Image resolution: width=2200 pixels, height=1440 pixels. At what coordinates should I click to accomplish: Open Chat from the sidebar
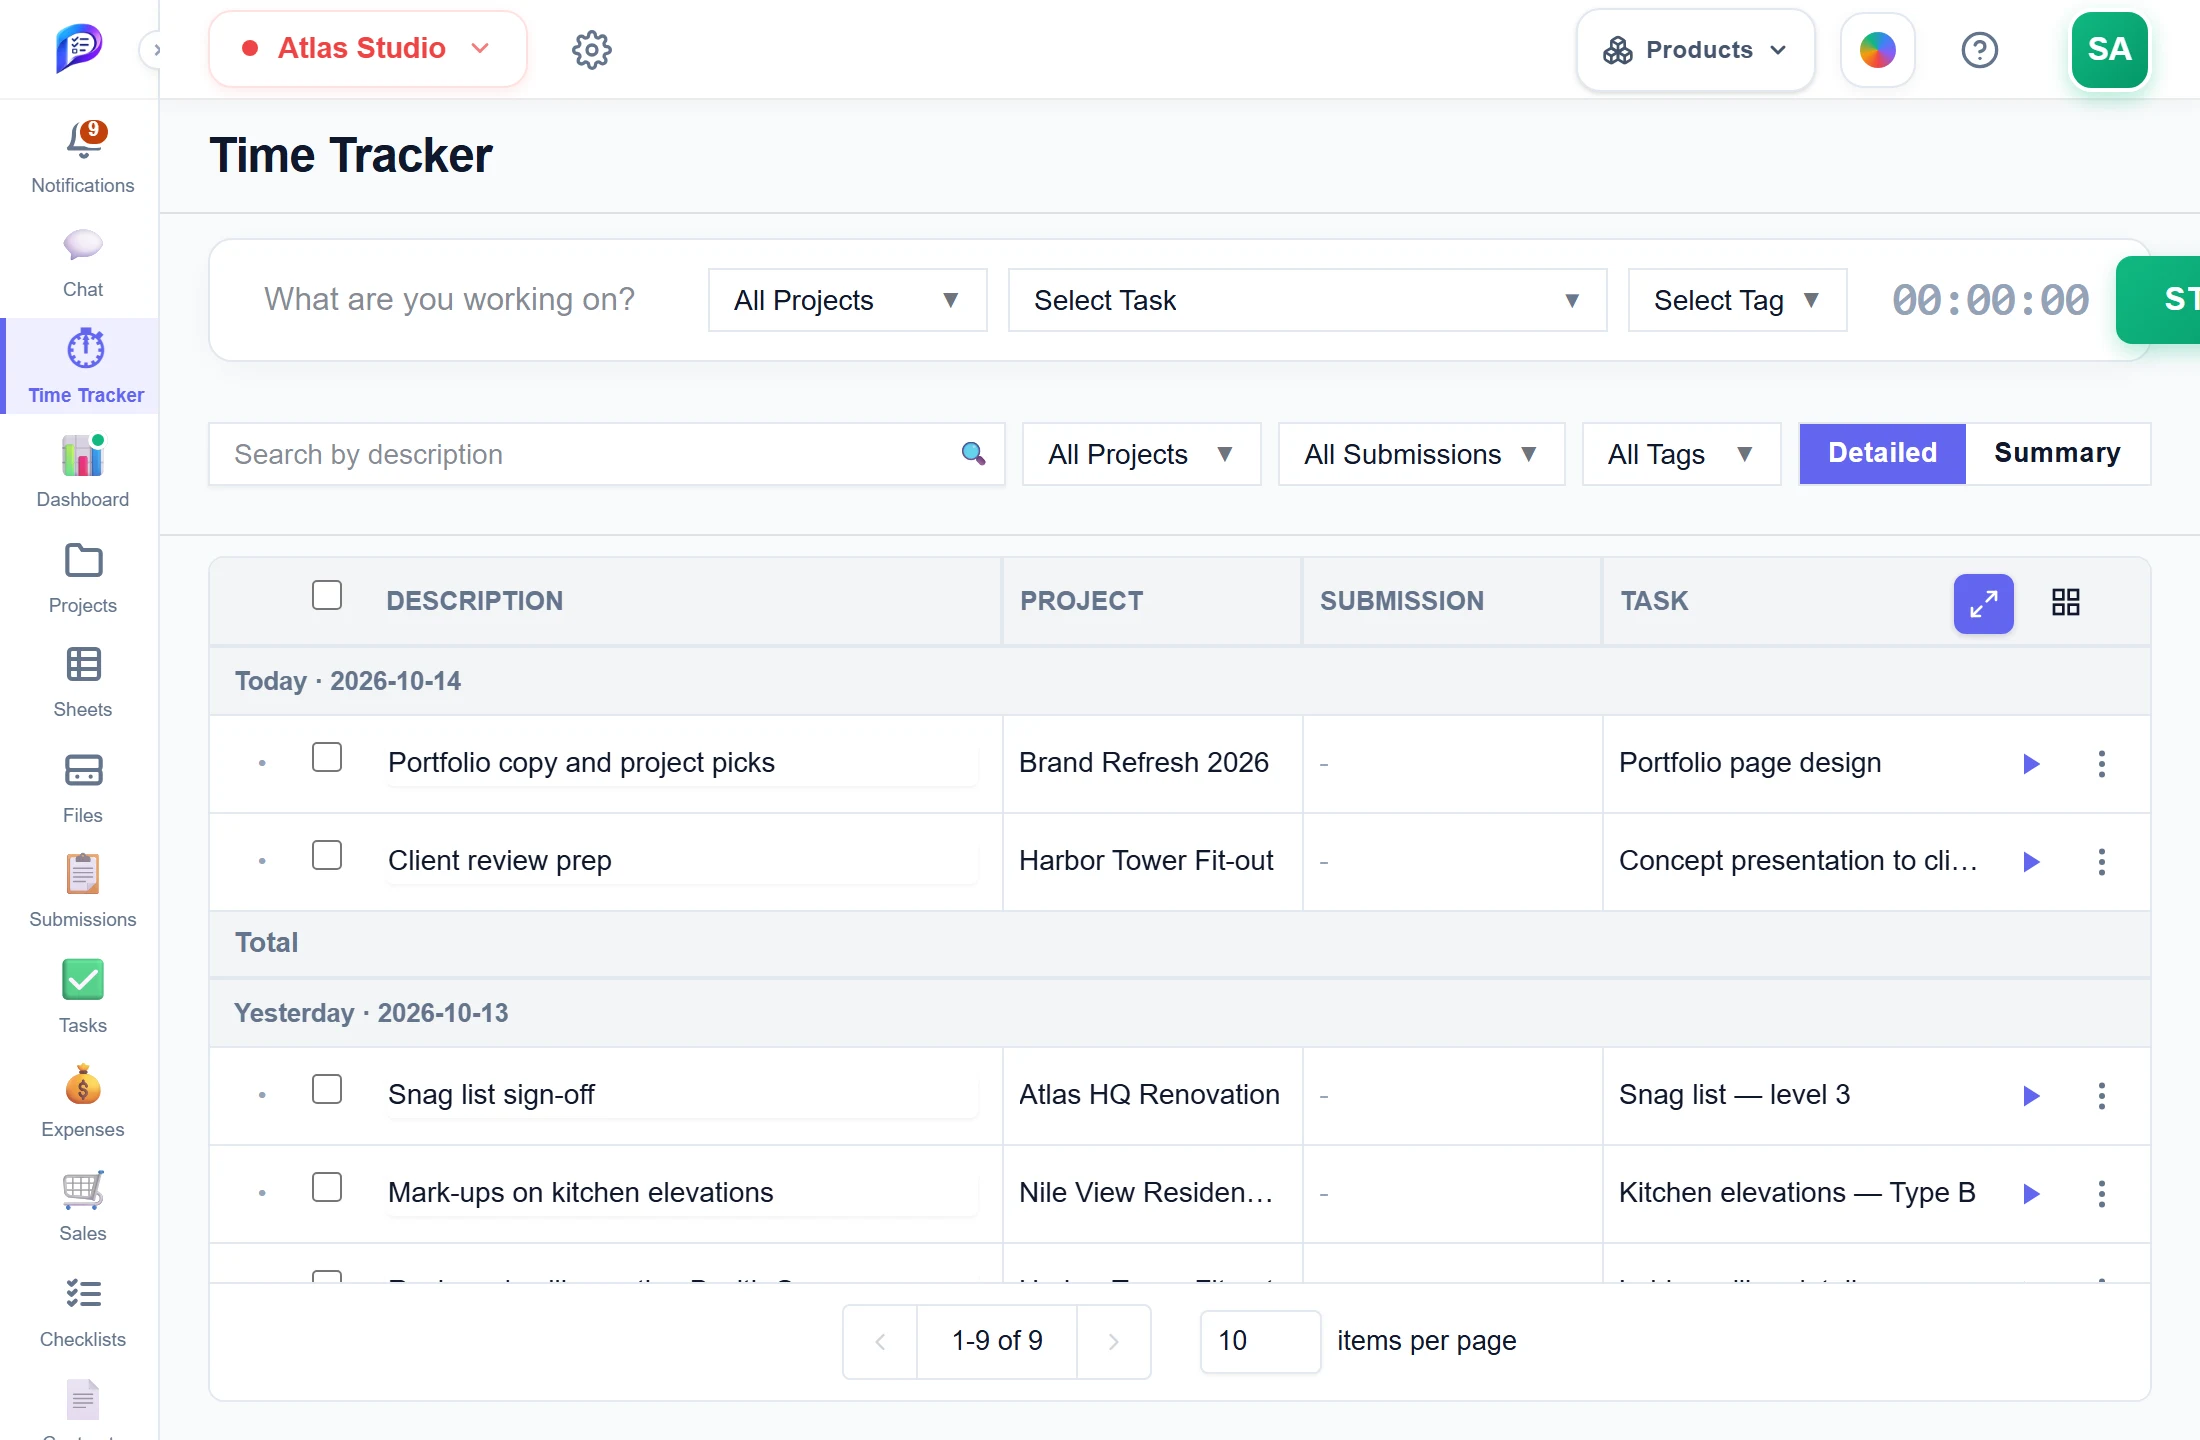[82, 262]
